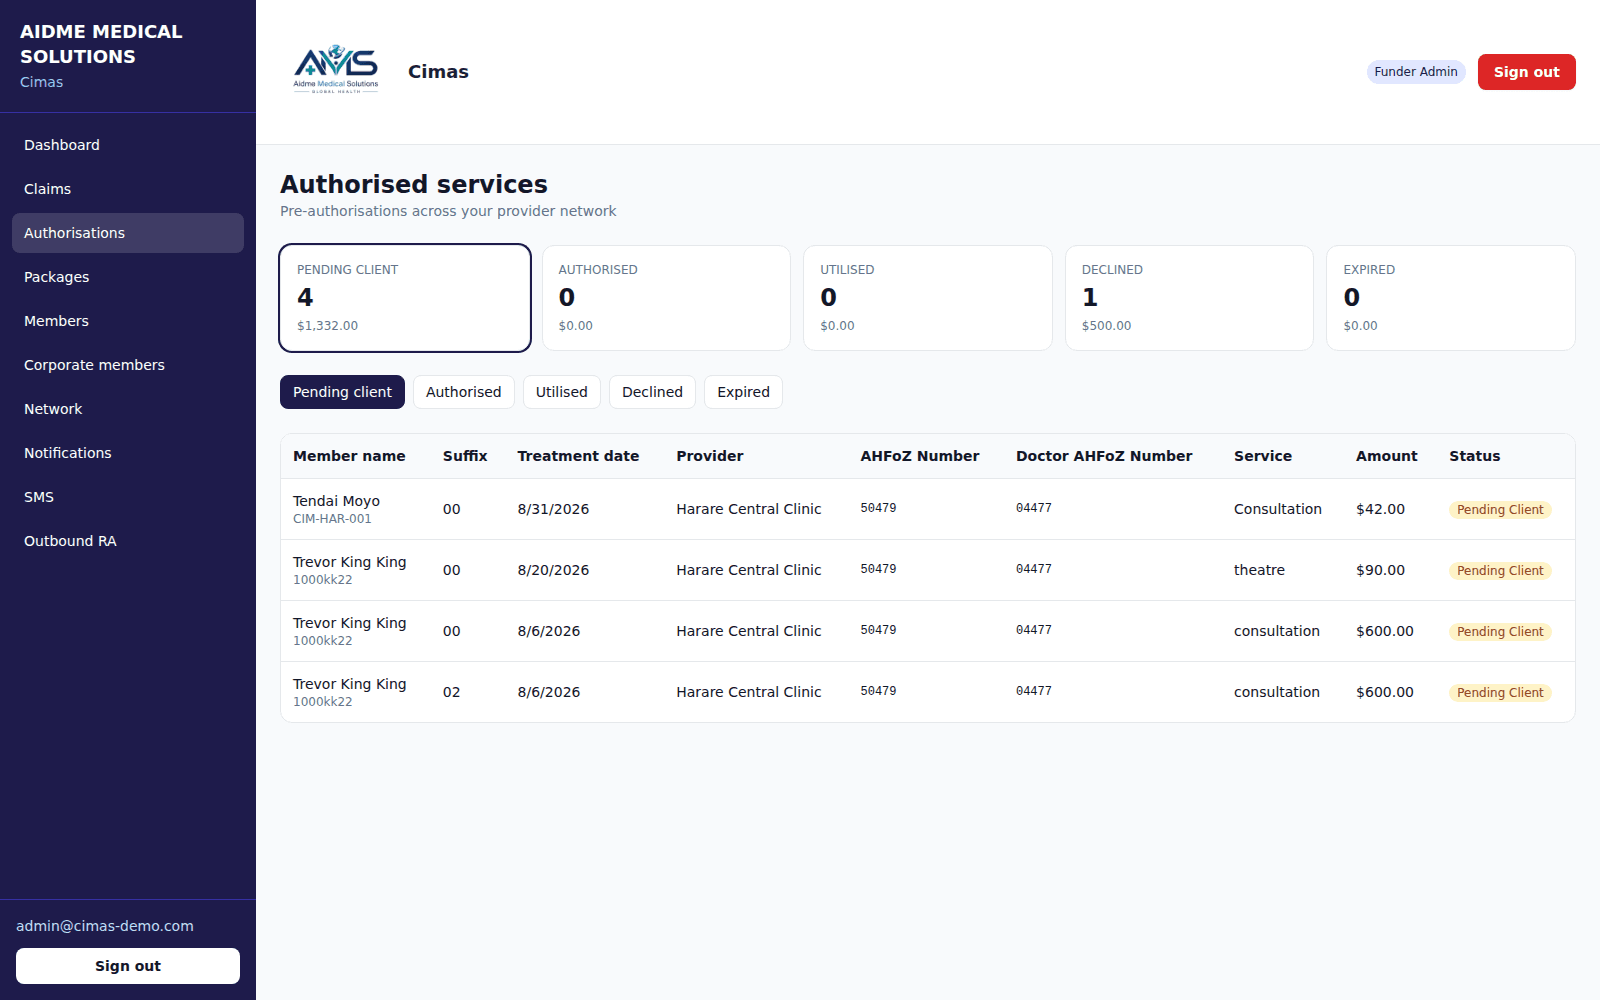
Task: Click $42.00 amount cell
Action: click(x=1380, y=509)
